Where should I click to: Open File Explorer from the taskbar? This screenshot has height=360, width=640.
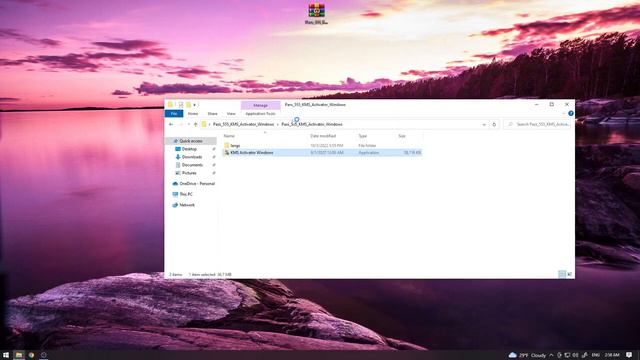tap(19, 355)
